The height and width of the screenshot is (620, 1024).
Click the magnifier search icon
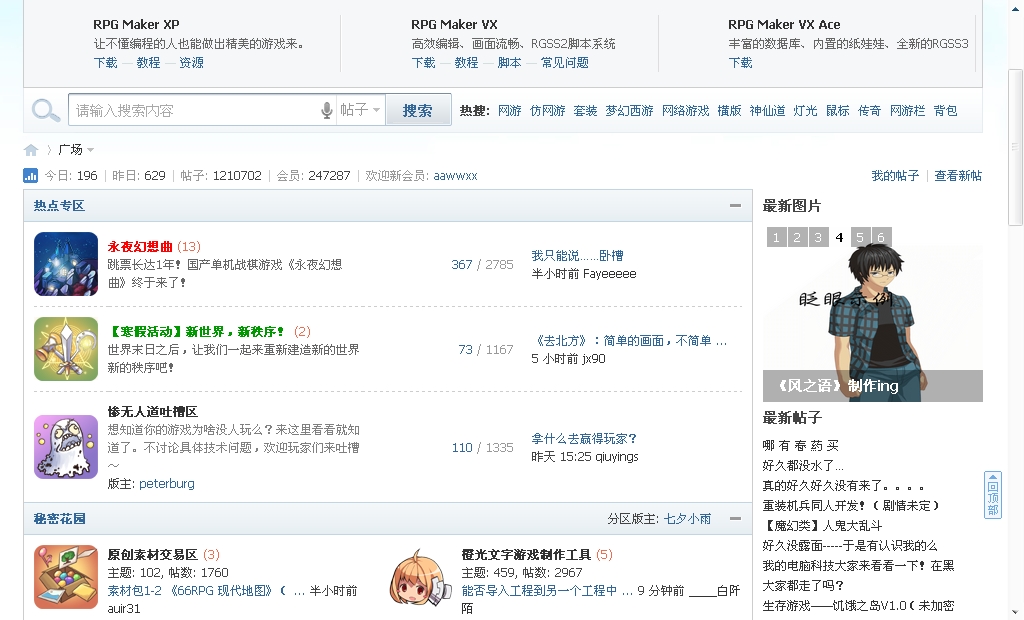coord(46,110)
